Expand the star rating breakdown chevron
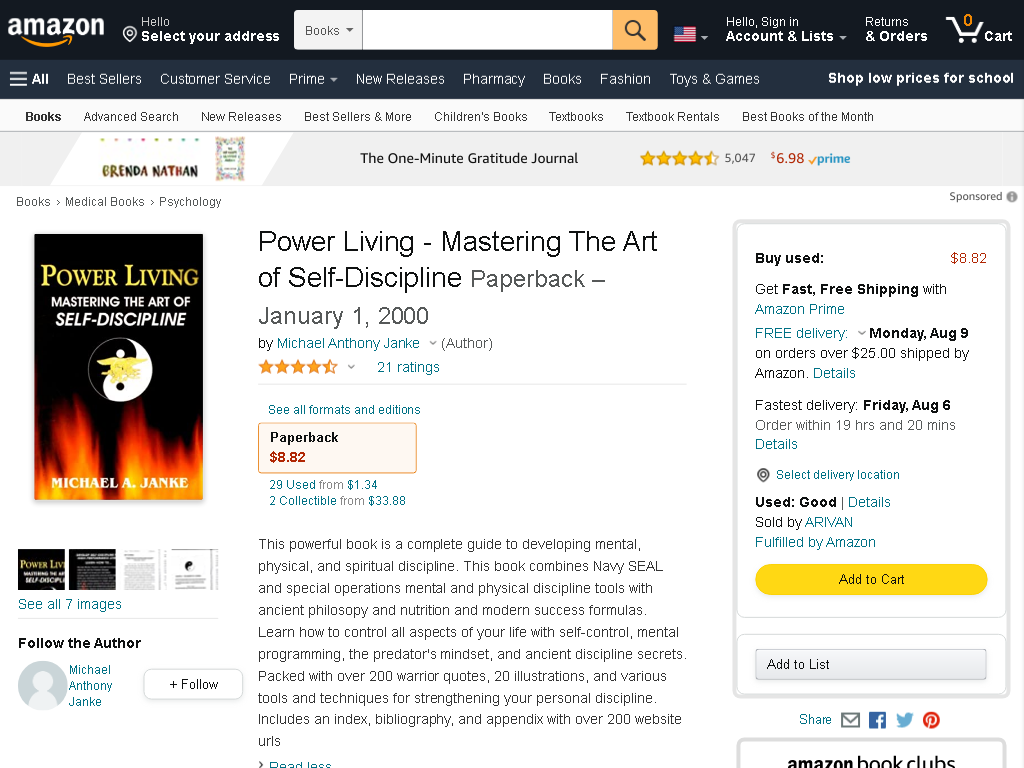Screen dimensions: 1024x768 click(351, 367)
